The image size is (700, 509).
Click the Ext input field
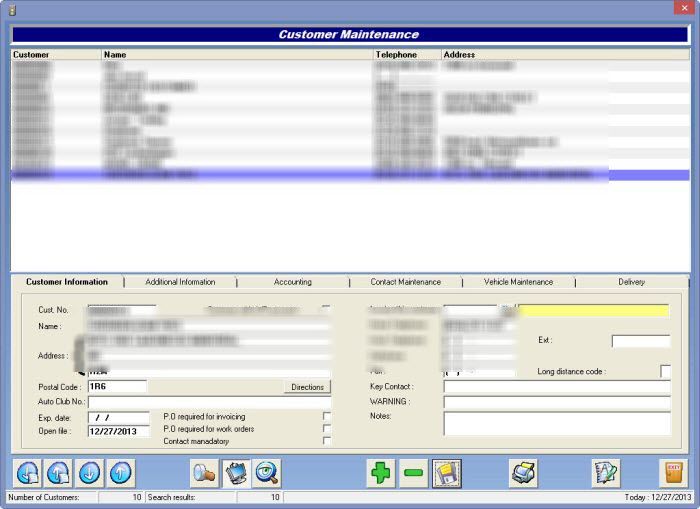641,341
